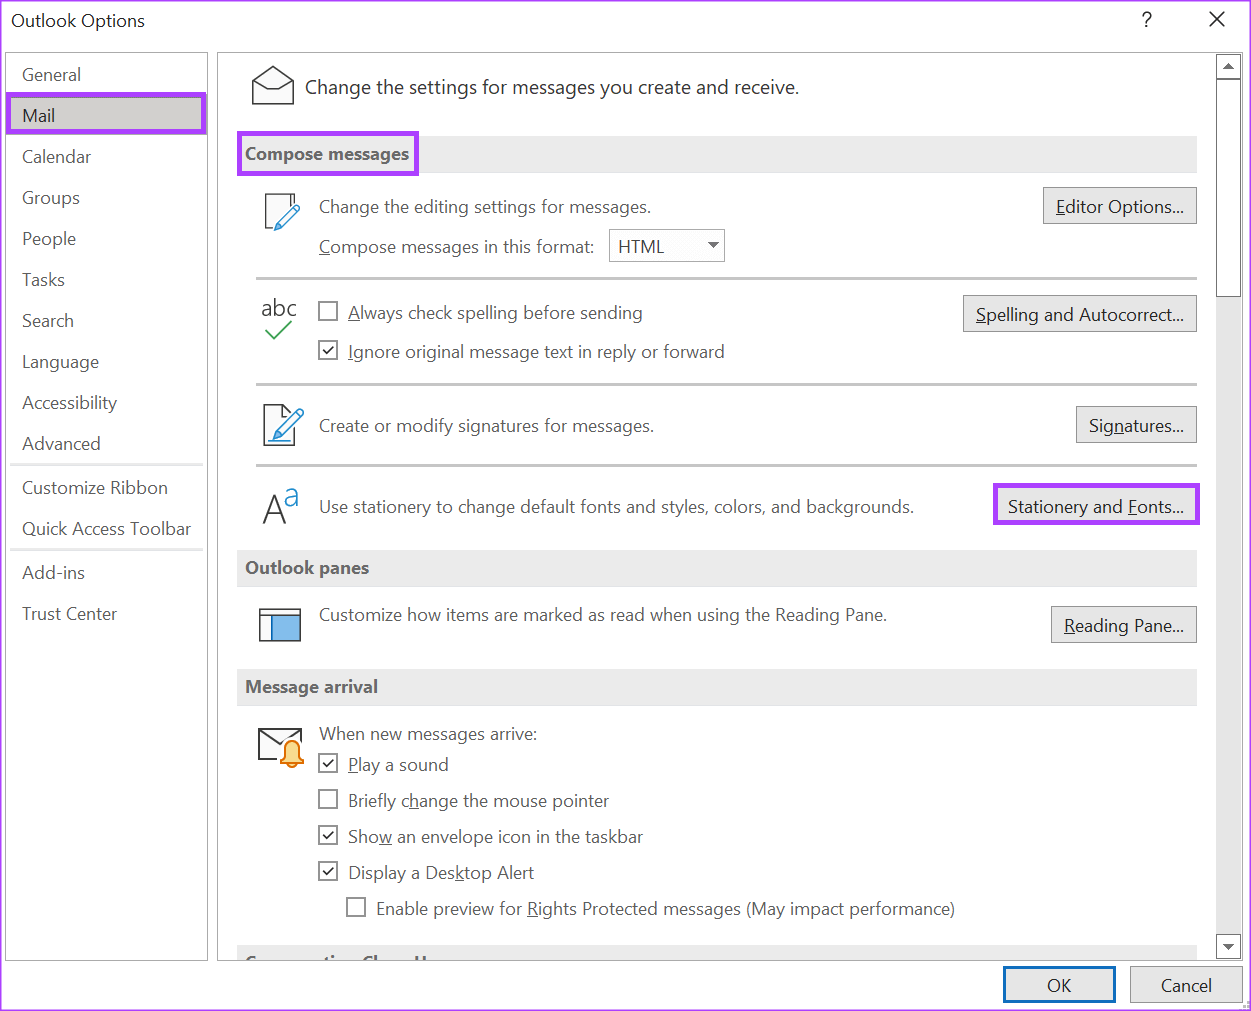1251x1011 pixels.
Task: Open the Tasks options category
Action: 106,280
